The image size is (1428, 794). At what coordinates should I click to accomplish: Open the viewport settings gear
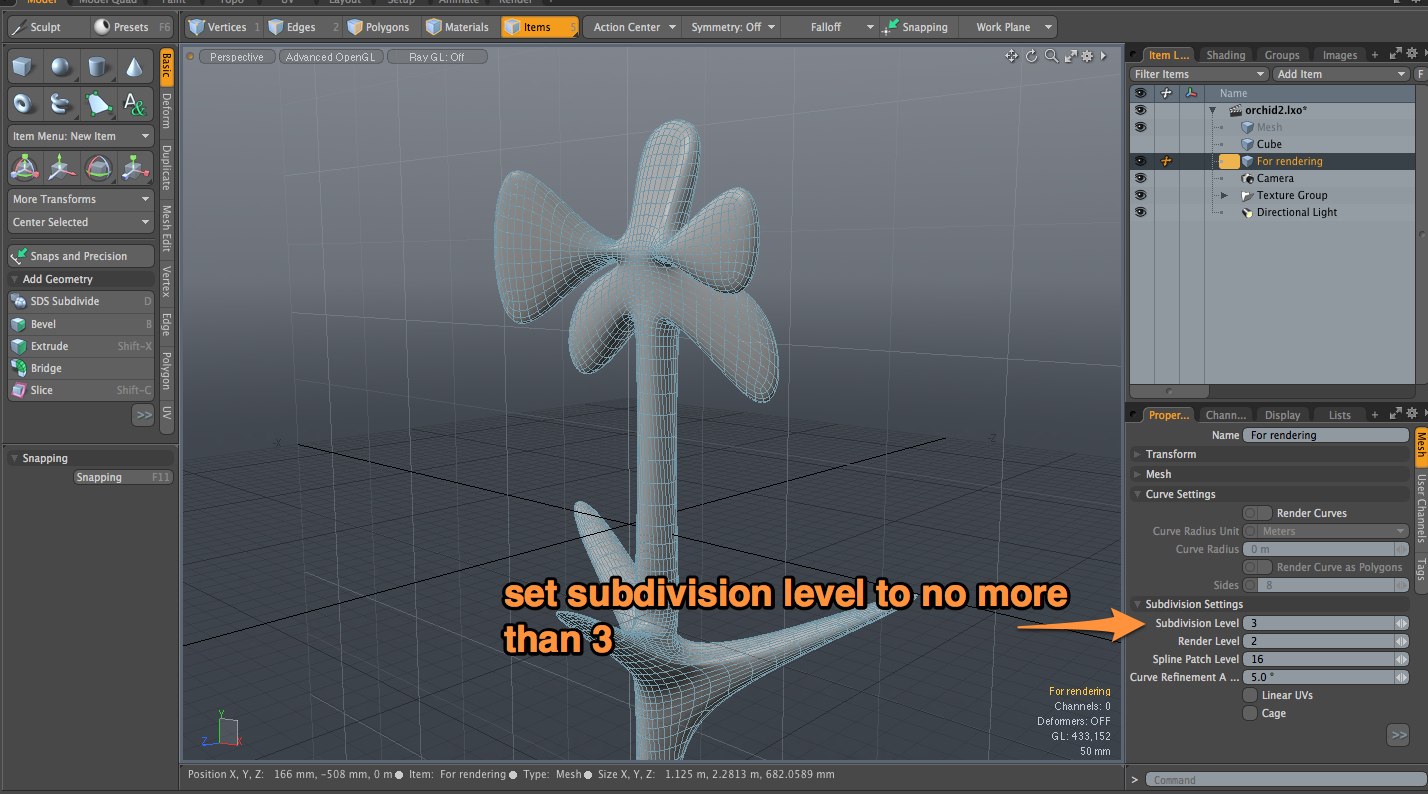(1088, 56)
